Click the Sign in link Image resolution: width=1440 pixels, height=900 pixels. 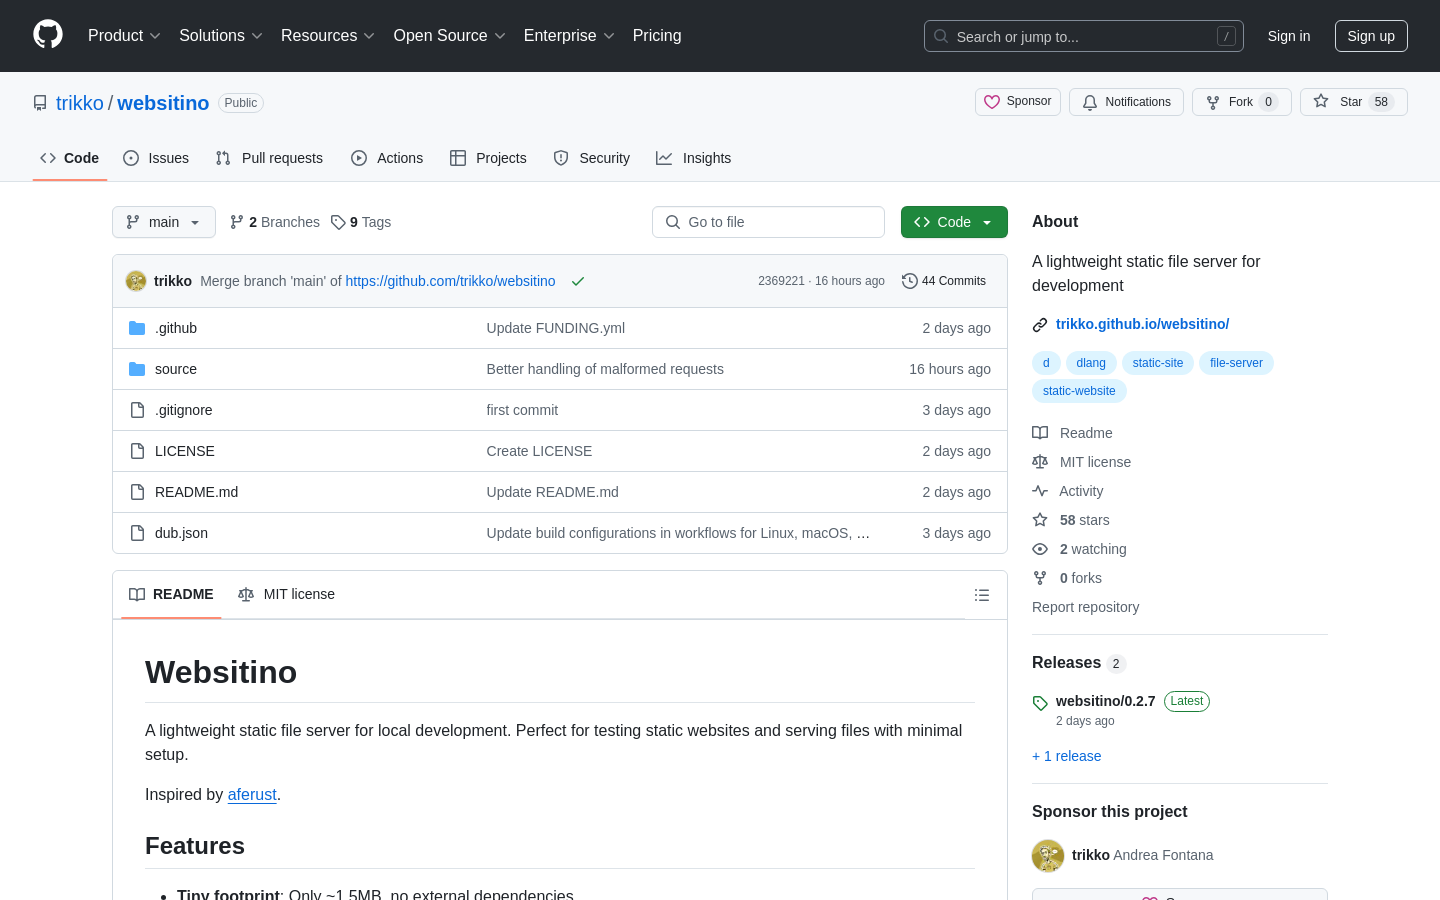tap(1289, 36)
